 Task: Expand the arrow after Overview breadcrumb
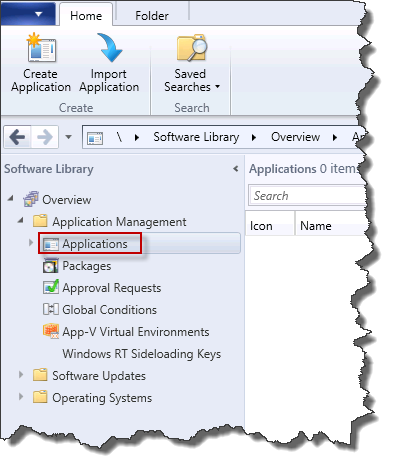click(335, 137)
